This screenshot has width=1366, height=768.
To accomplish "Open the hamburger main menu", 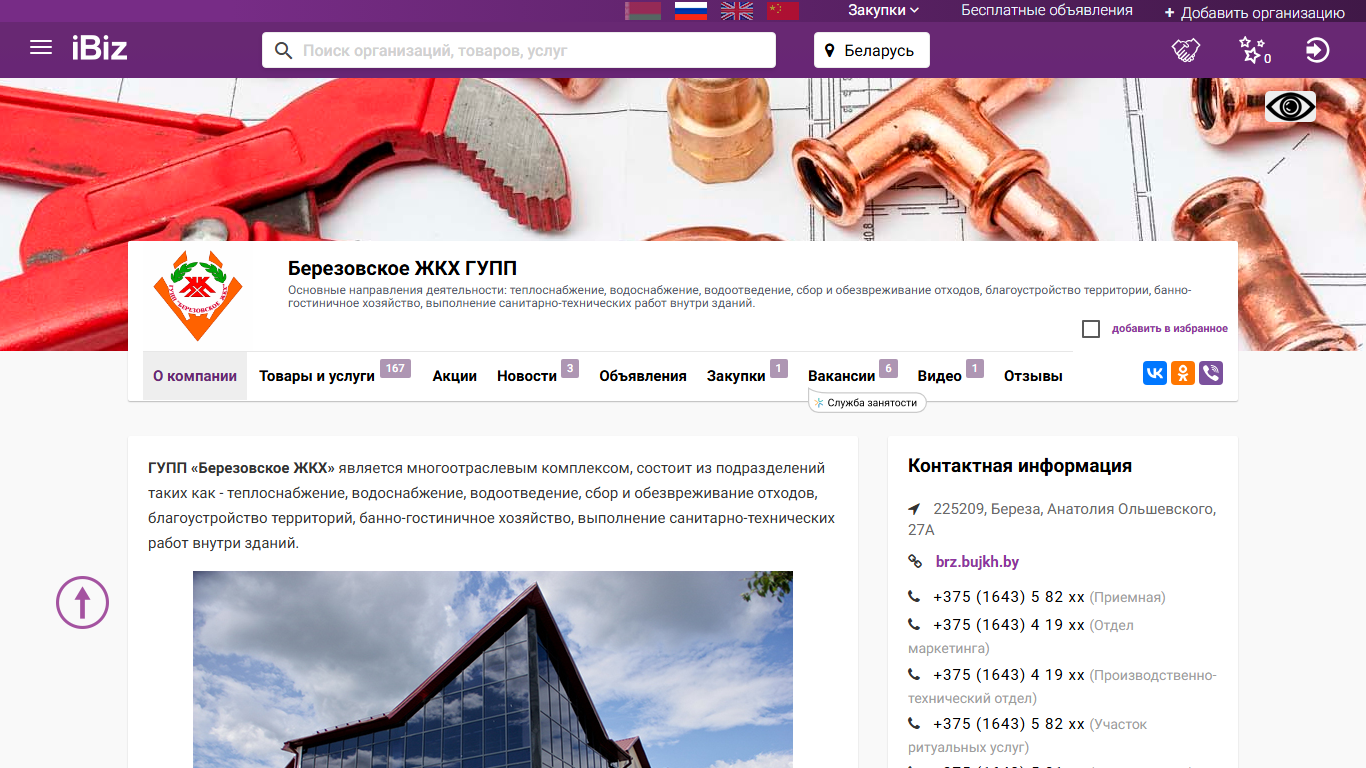I will click(41, 48).
